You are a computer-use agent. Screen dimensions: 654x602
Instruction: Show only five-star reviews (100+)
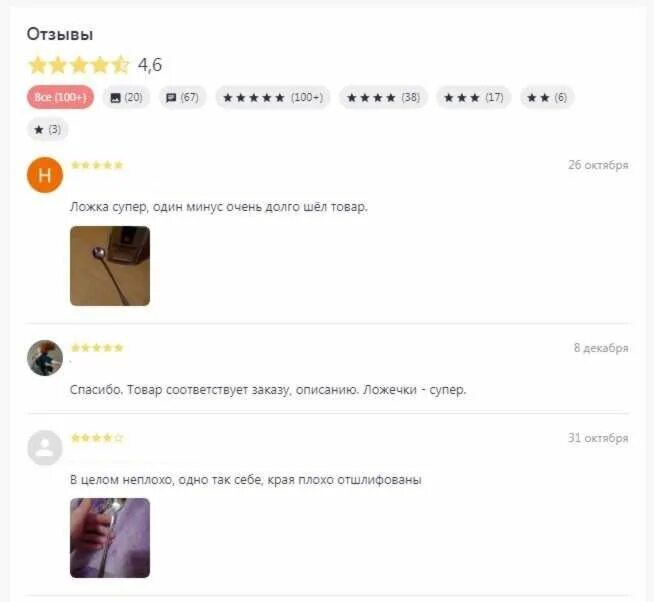pyautogui.click(x=273, y=97)
